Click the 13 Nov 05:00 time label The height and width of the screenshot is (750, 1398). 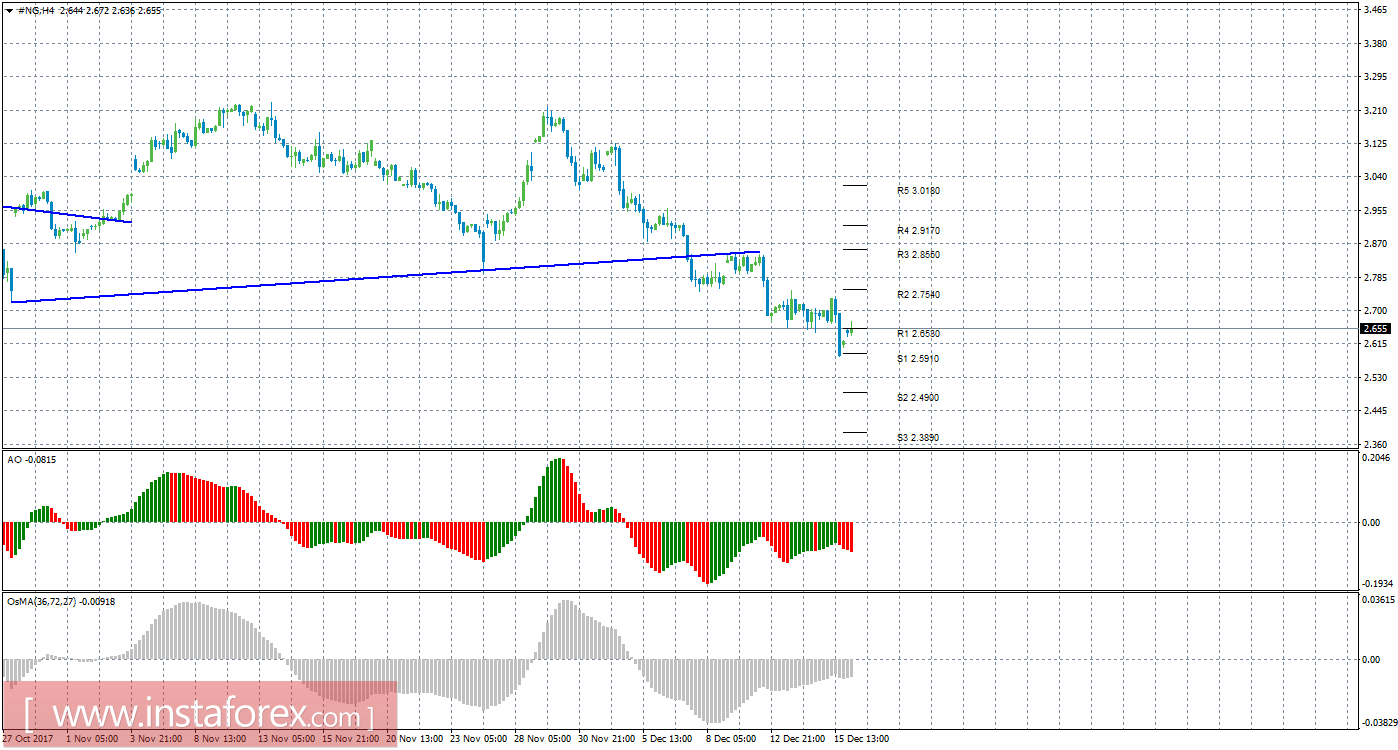click(x=286, y=739)
